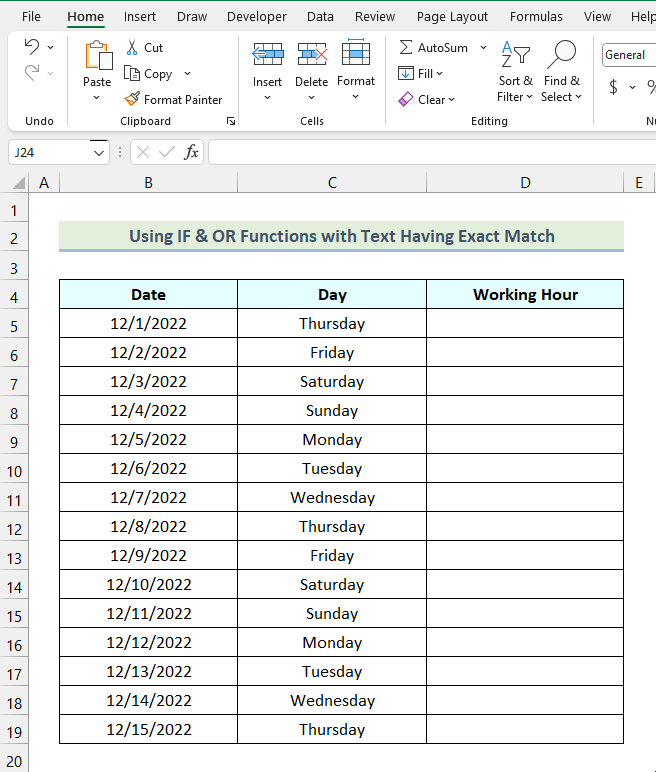
Task: Expand the Copy dropdown arrow
Action: tap(187, 73)
